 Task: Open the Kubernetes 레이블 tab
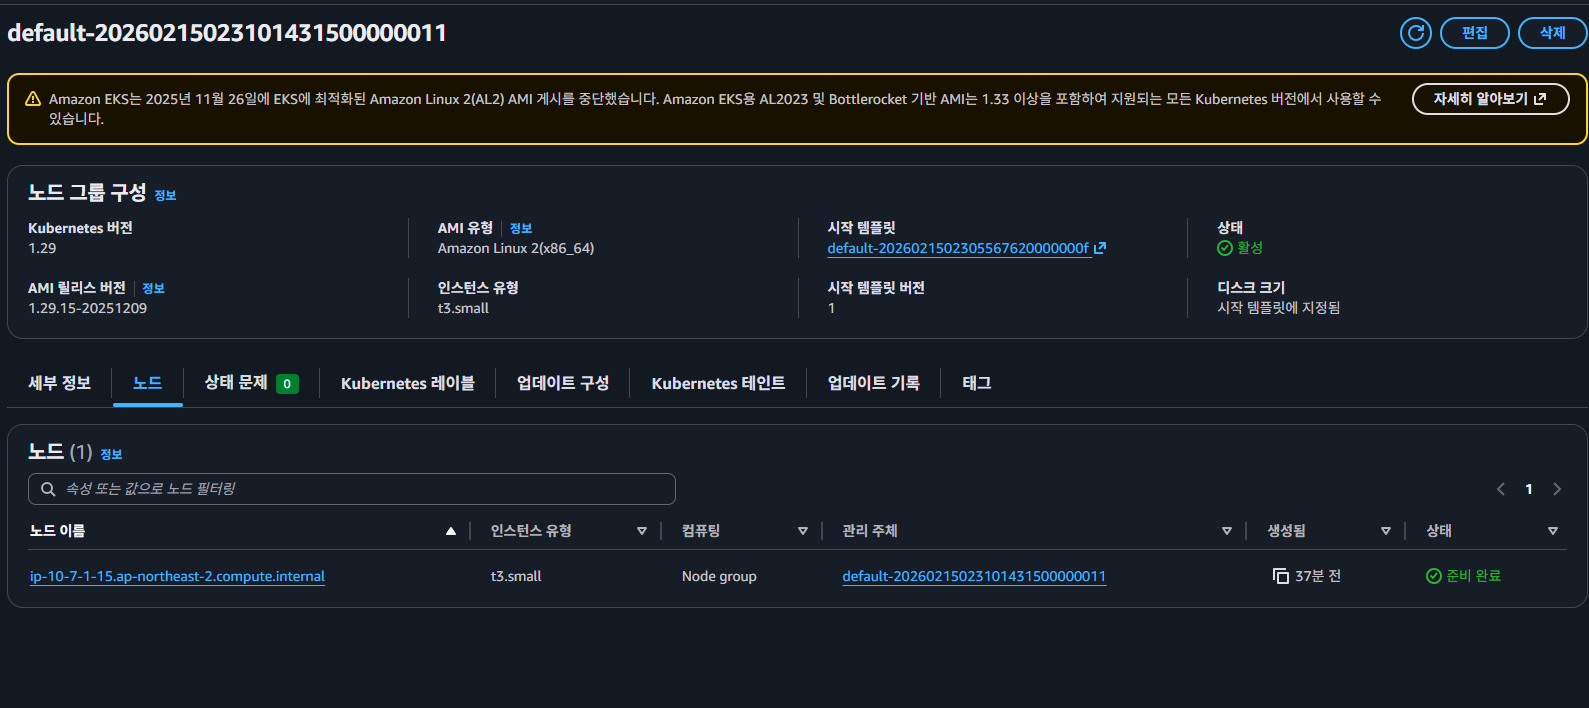407,383
